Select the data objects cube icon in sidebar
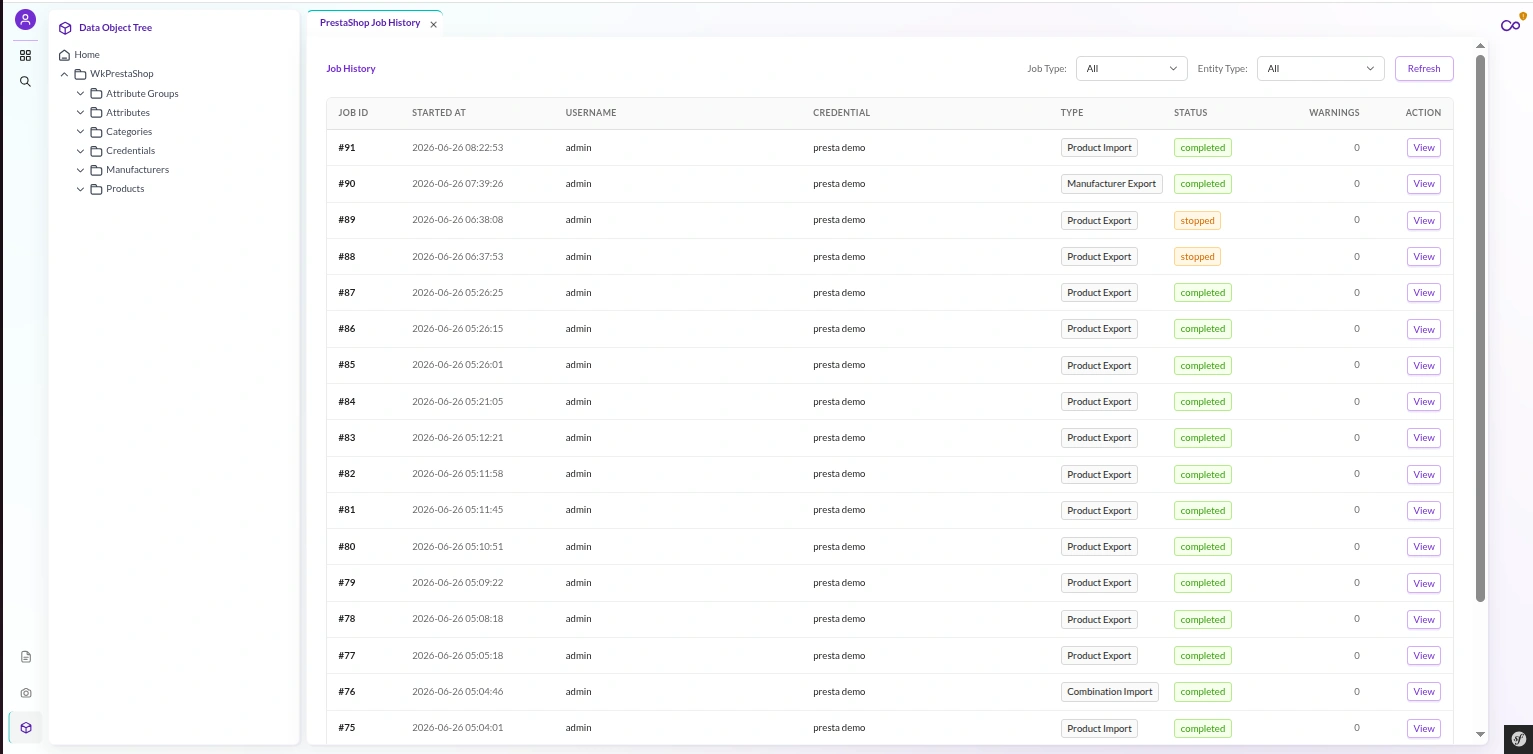The width and height of the screenshot is (1533, 754). click(x=26, y=728)
